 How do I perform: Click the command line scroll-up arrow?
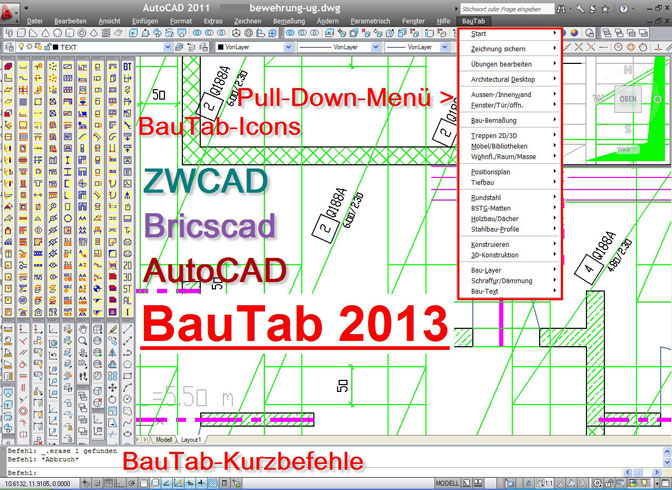pyautogui.click(x=667, y=451)
